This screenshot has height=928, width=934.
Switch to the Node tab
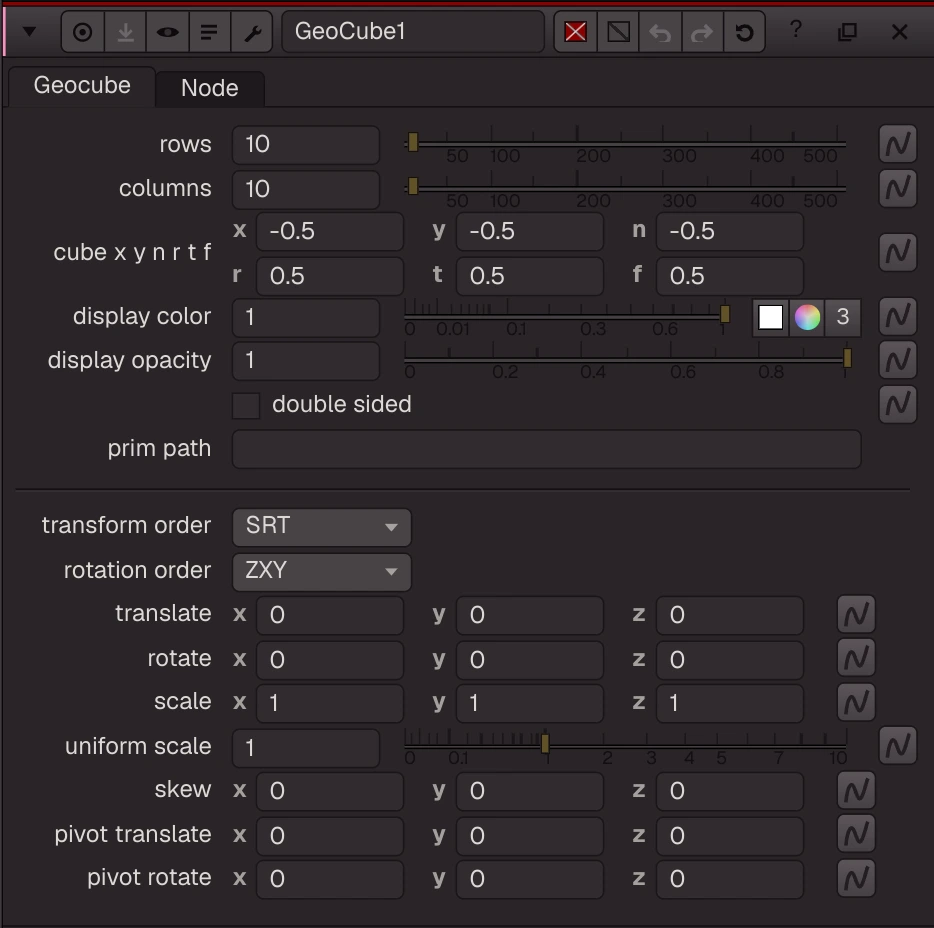pos(210,89)
